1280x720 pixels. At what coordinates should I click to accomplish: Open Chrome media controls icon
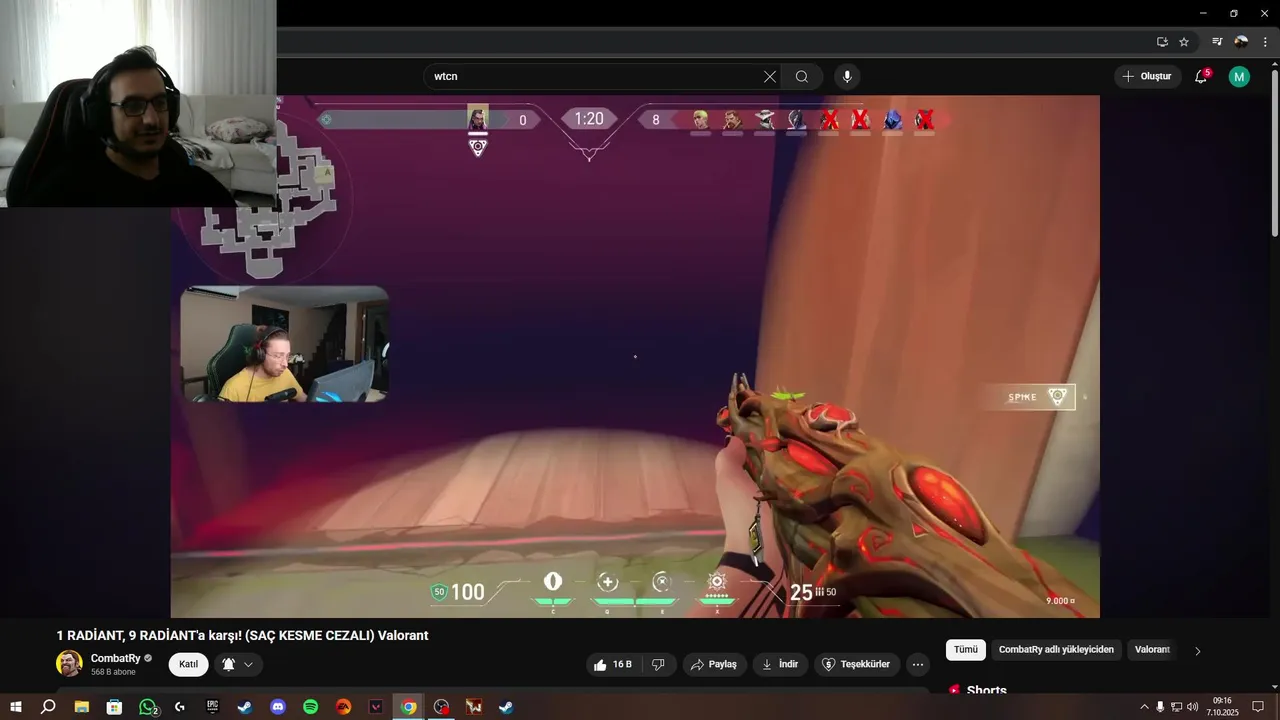click(x=1217, y=42)
